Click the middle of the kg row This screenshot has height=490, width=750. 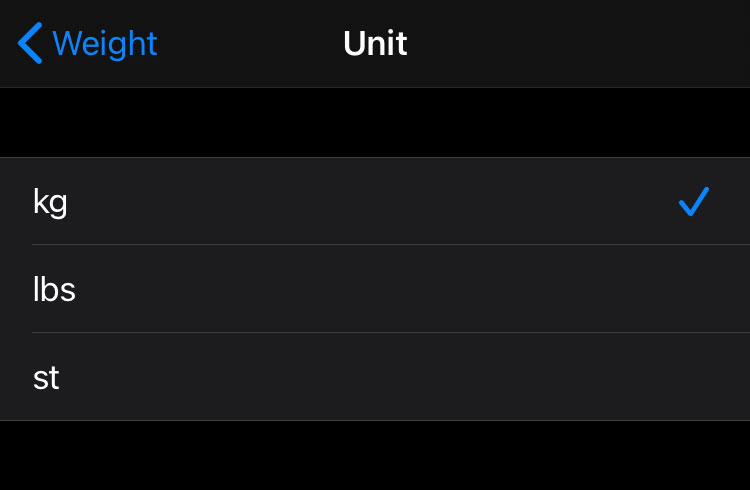tap(375, 202)
